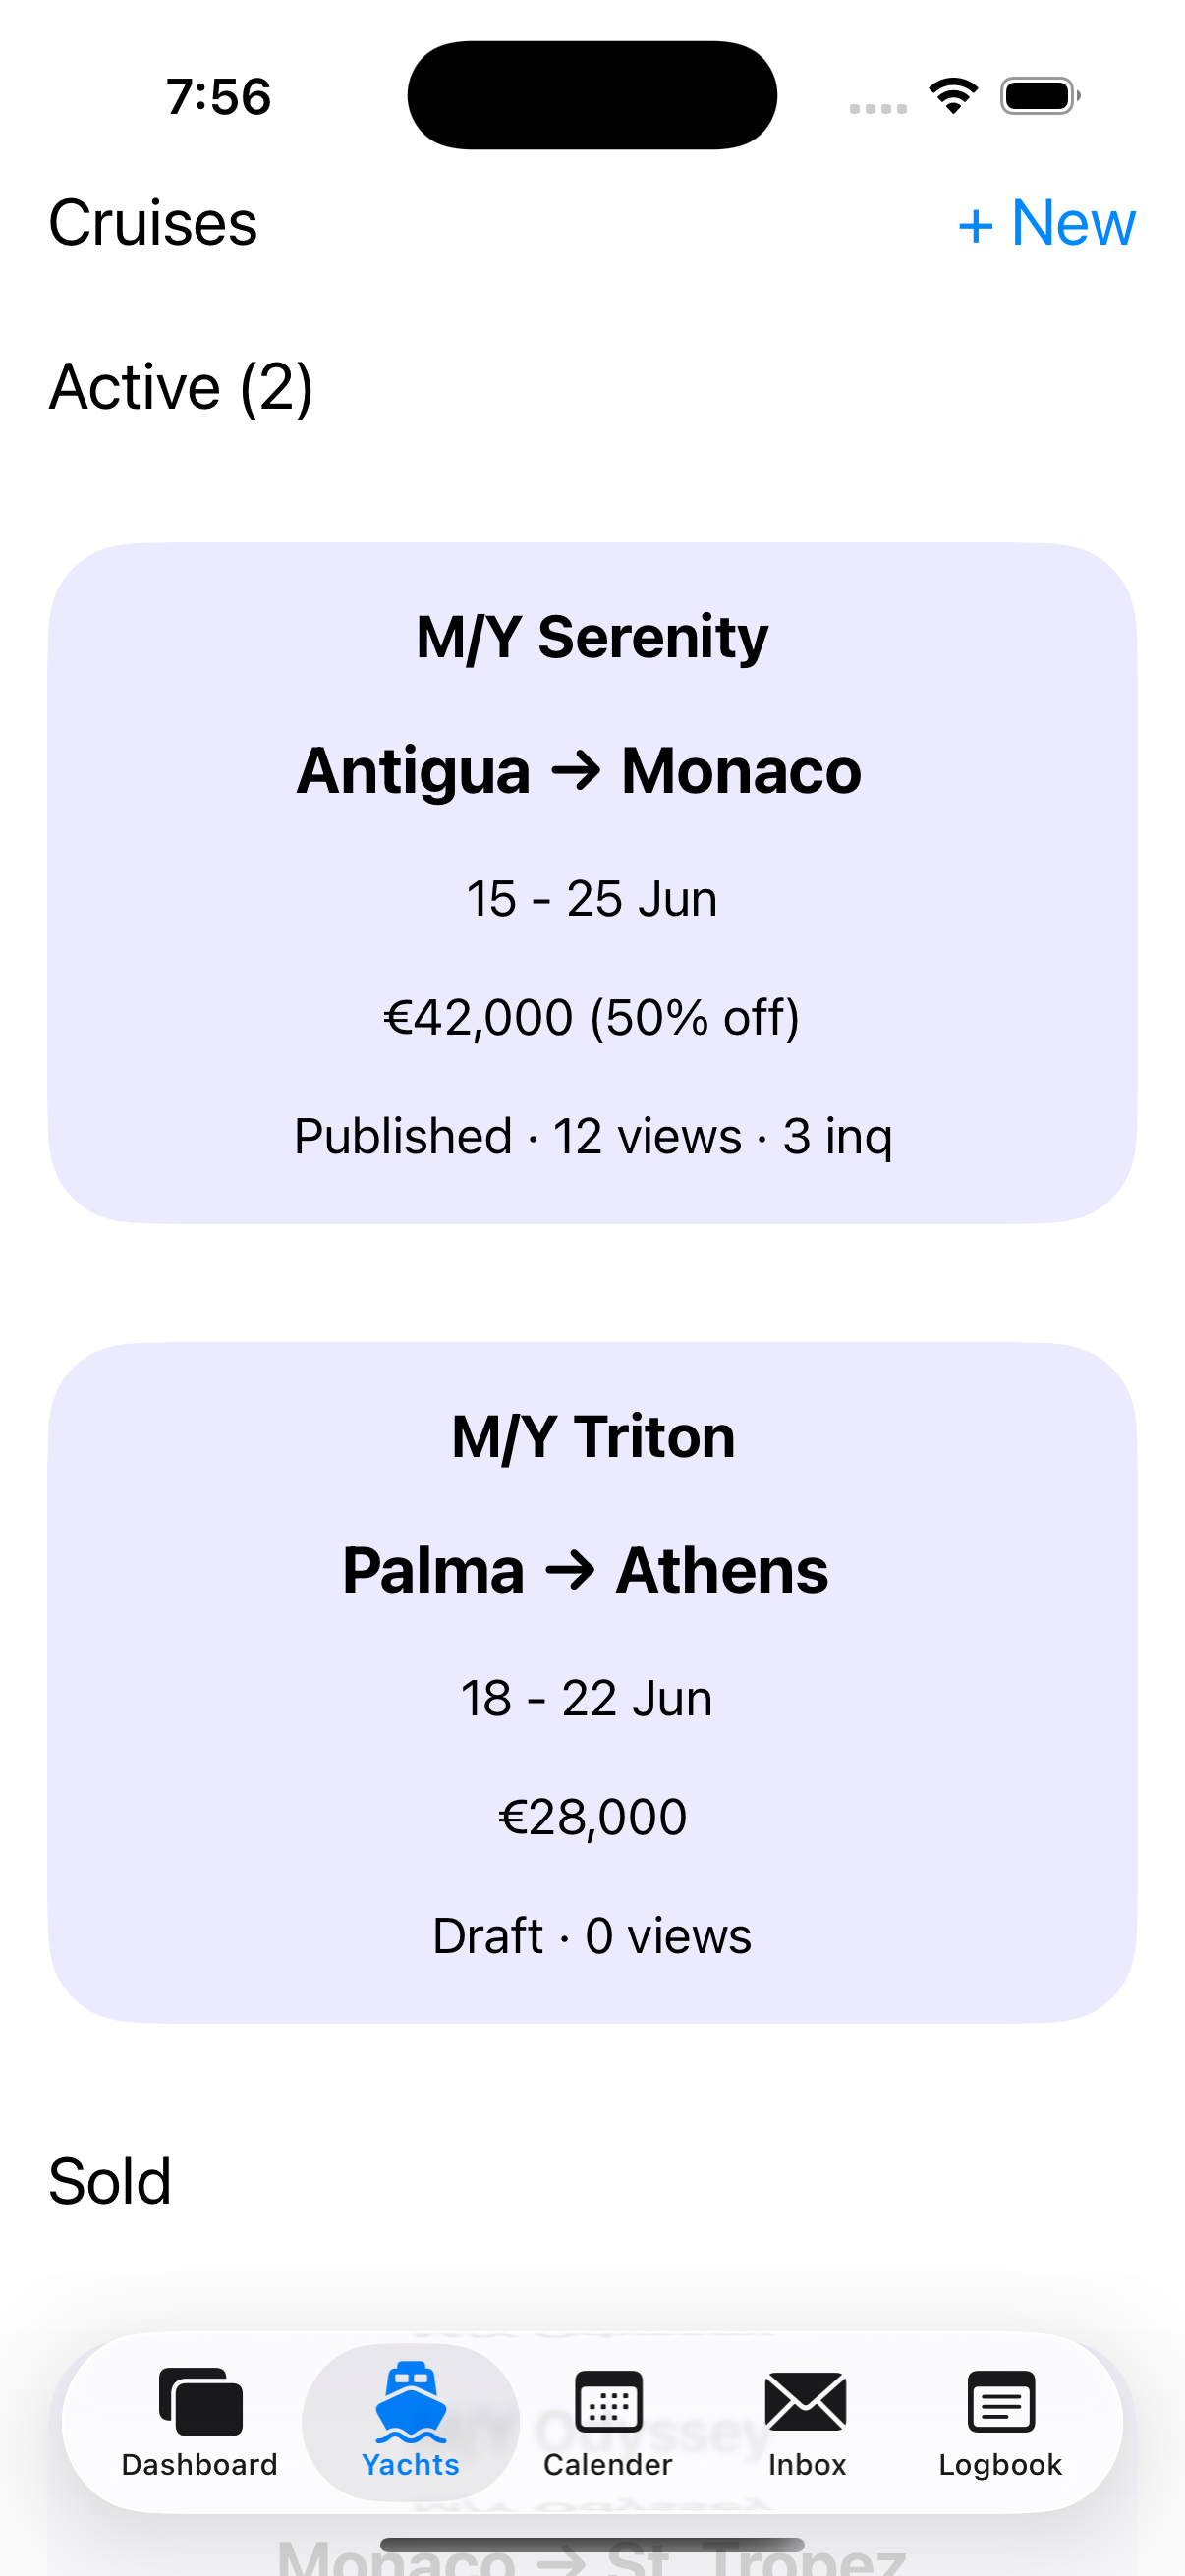Tap the Sold section header
The width and height of the screenshot is (1185, 2576).
pyautogui.click(x=110, y=2181)
